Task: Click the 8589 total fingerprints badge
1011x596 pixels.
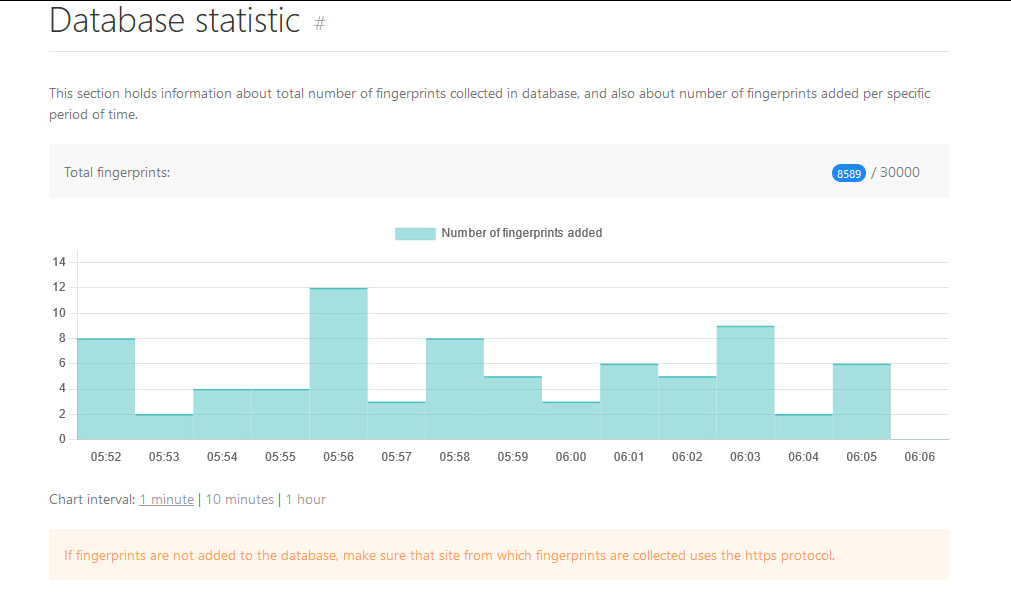Action: pyautogui.click(x=848, y=173)
